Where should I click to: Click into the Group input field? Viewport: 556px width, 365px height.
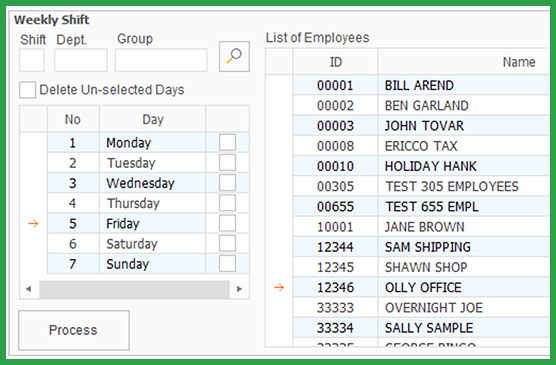tap(161, 60)
